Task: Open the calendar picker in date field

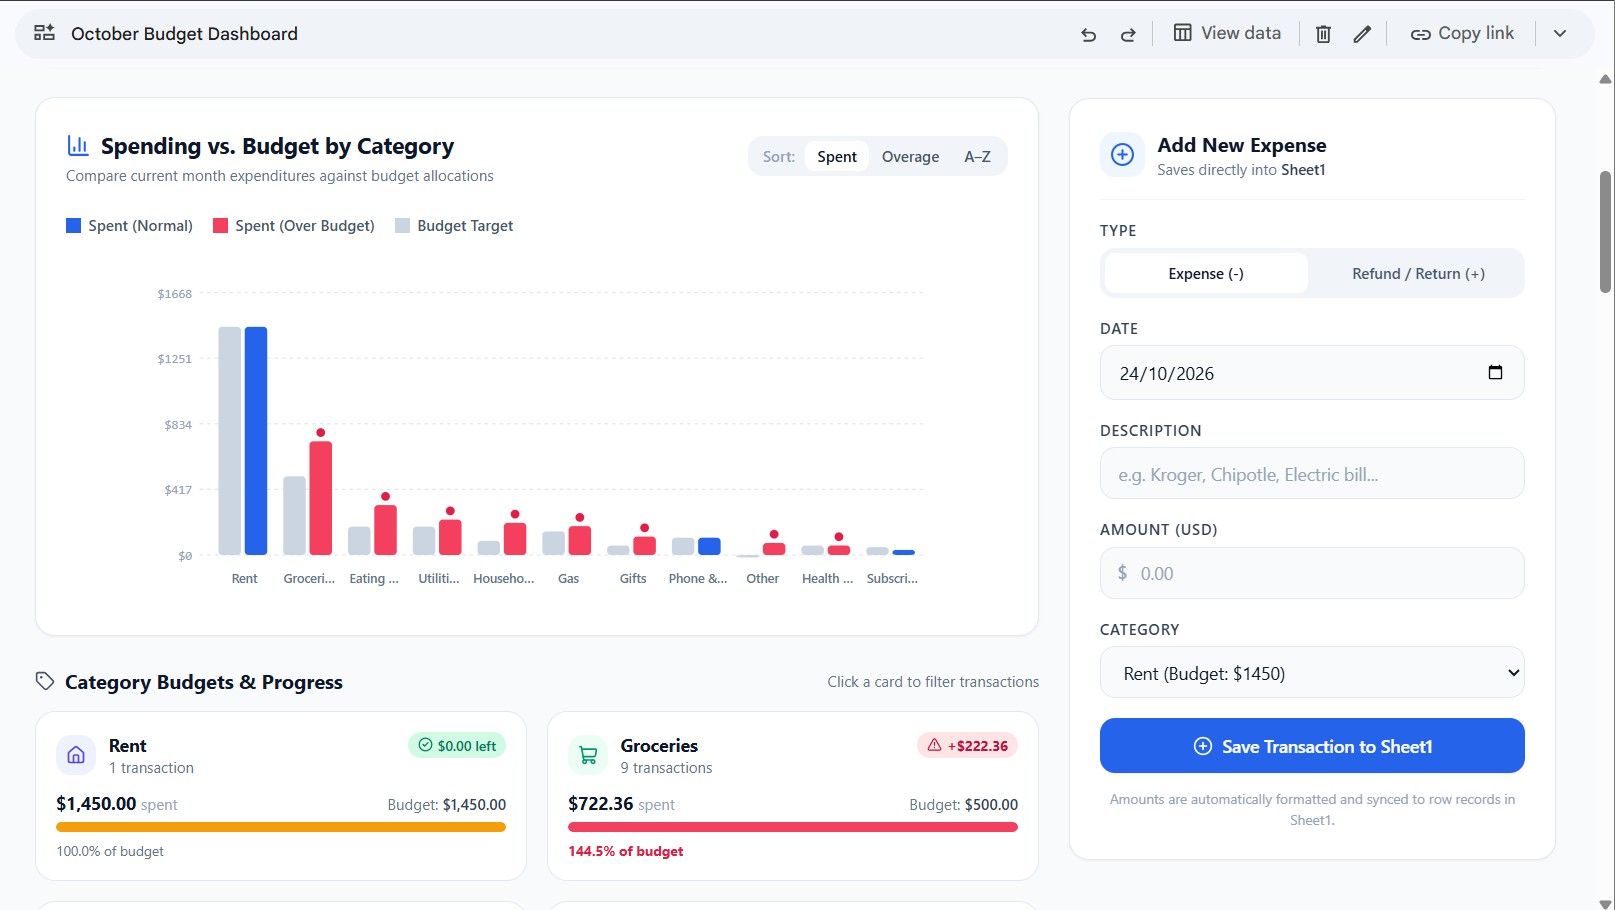Action: 1495,373
